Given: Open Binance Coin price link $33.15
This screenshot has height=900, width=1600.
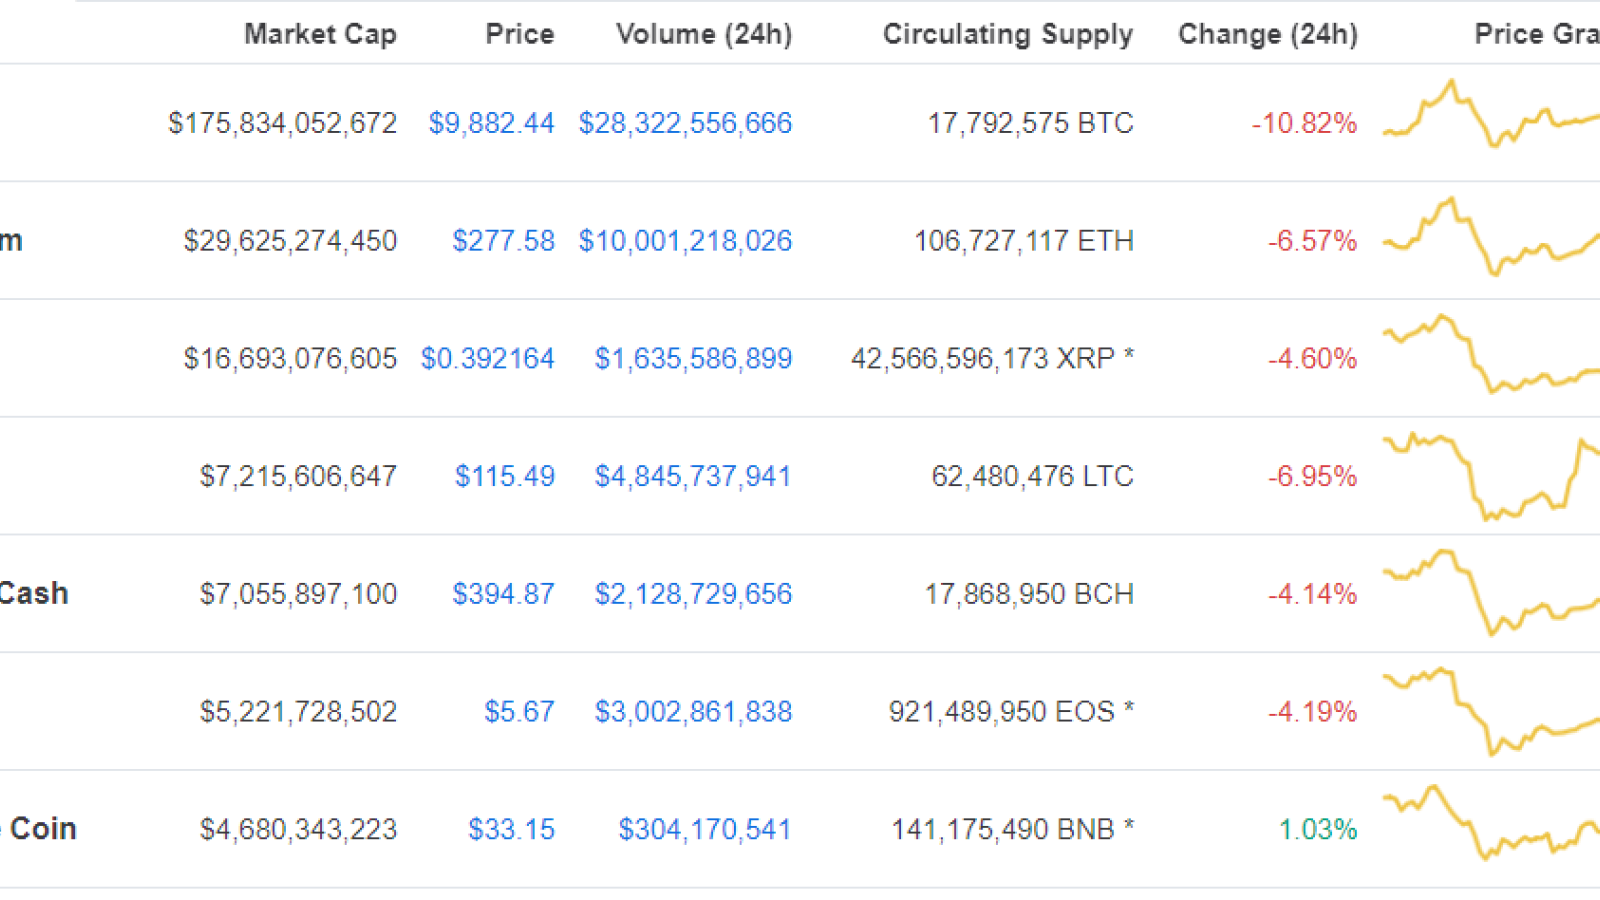Looking at the screenshot, I should coord(511,829).
